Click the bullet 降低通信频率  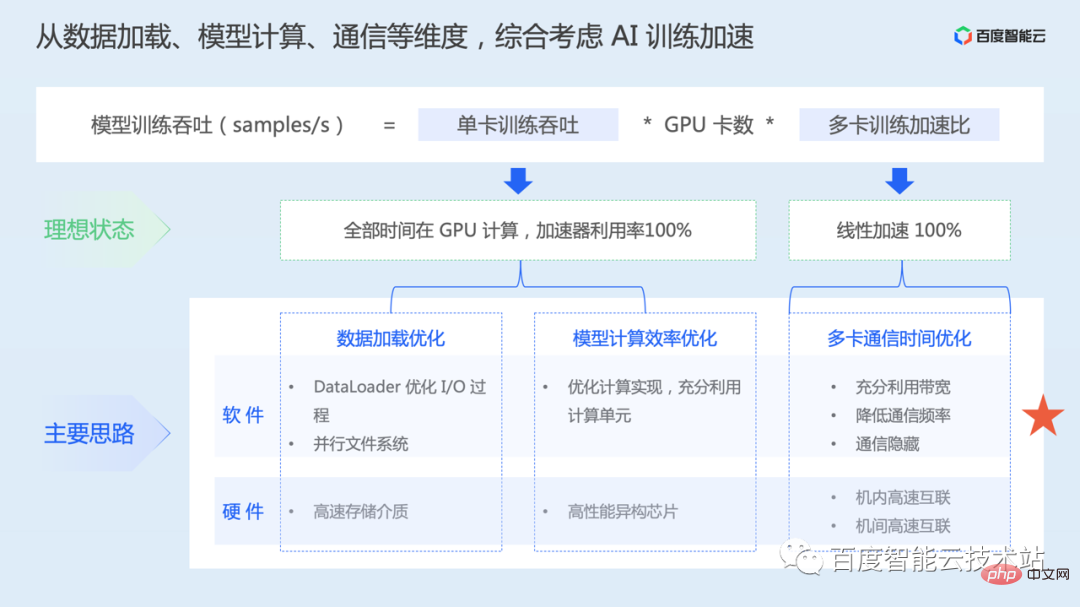point(903,415)
